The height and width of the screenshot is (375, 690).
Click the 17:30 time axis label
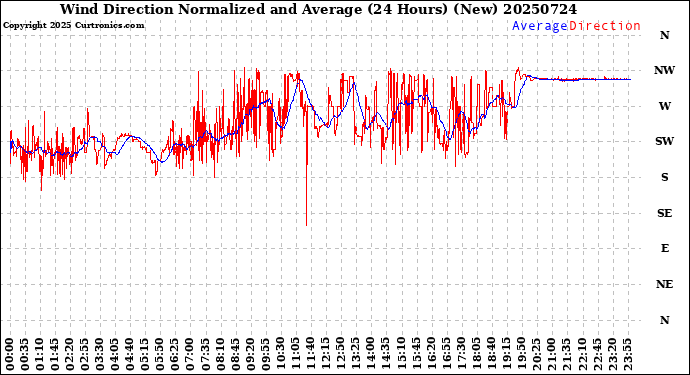tap(461, 354)
